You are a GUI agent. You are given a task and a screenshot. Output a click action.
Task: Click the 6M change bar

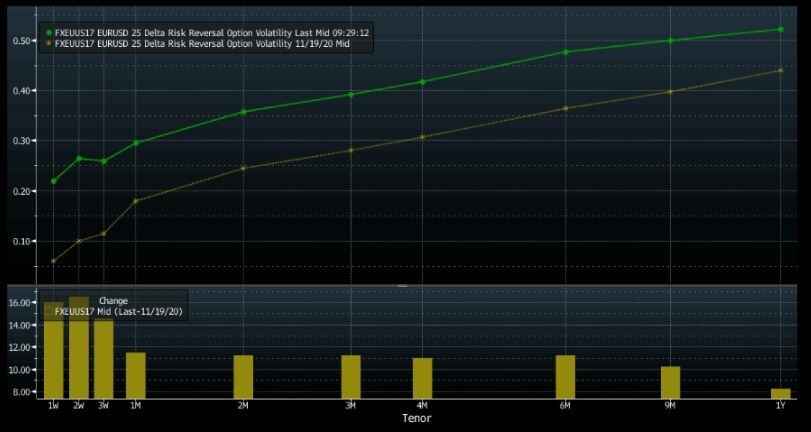click(566, 377)
